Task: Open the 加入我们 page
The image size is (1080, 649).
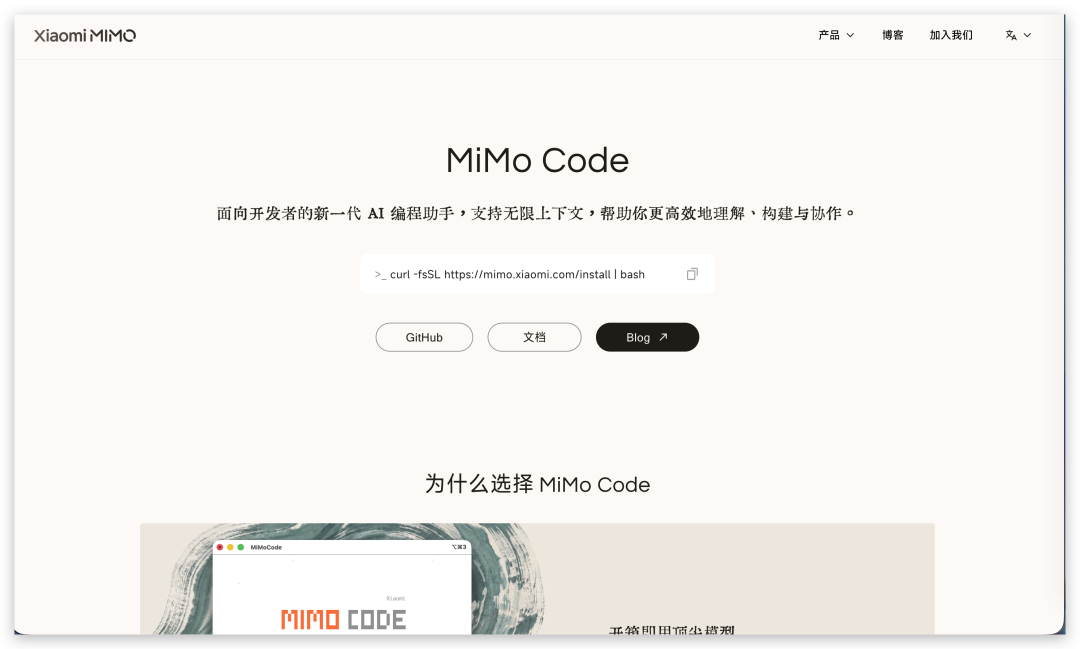Action: pyautogui.click(x=951, y=35)
